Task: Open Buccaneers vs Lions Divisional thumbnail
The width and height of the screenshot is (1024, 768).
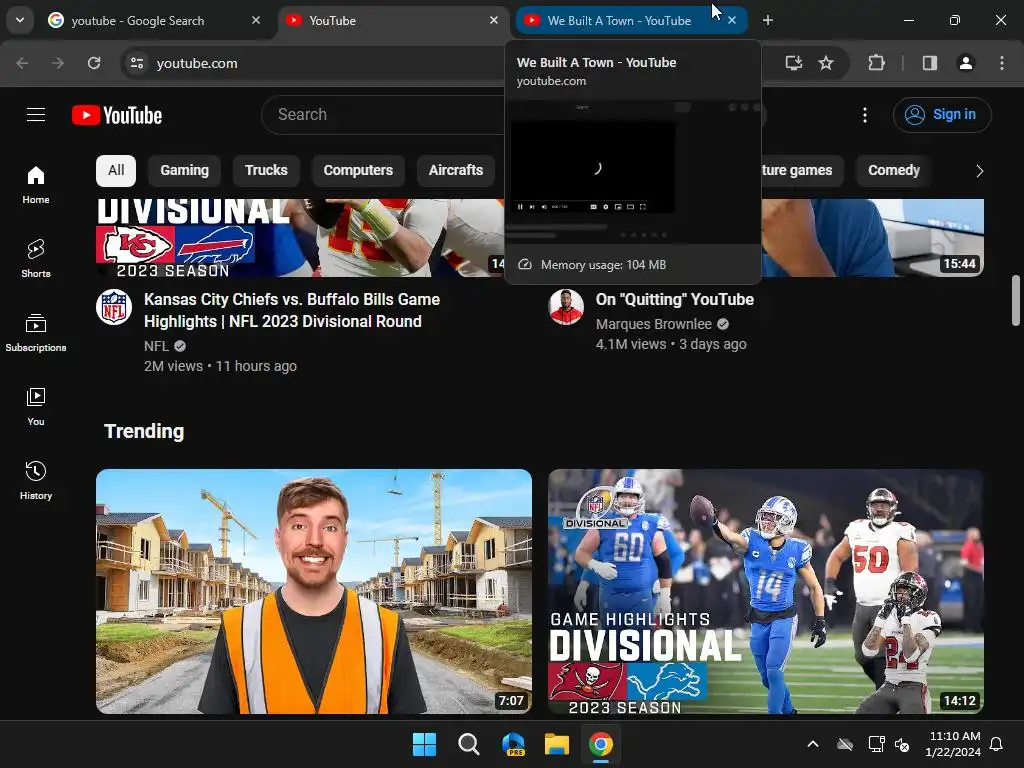Action: tap(766, 592)
